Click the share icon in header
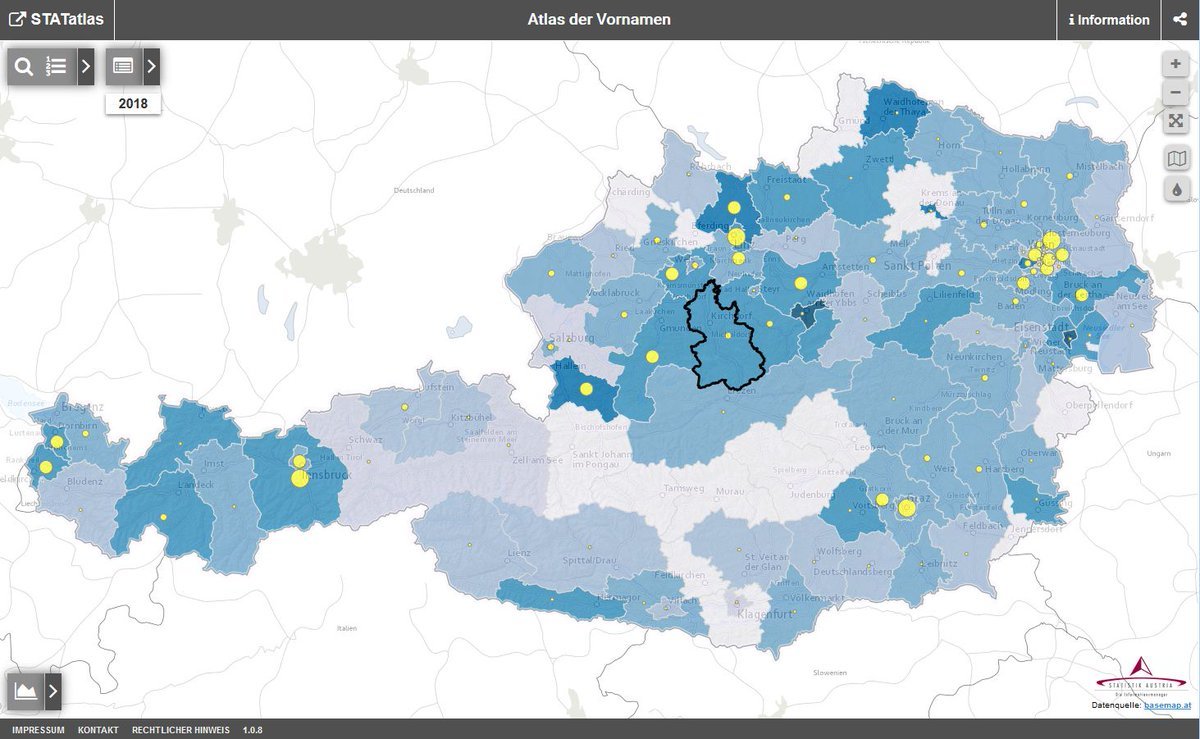The width and height of the screenshot is (1200, 739). (x=1180, y=20)
